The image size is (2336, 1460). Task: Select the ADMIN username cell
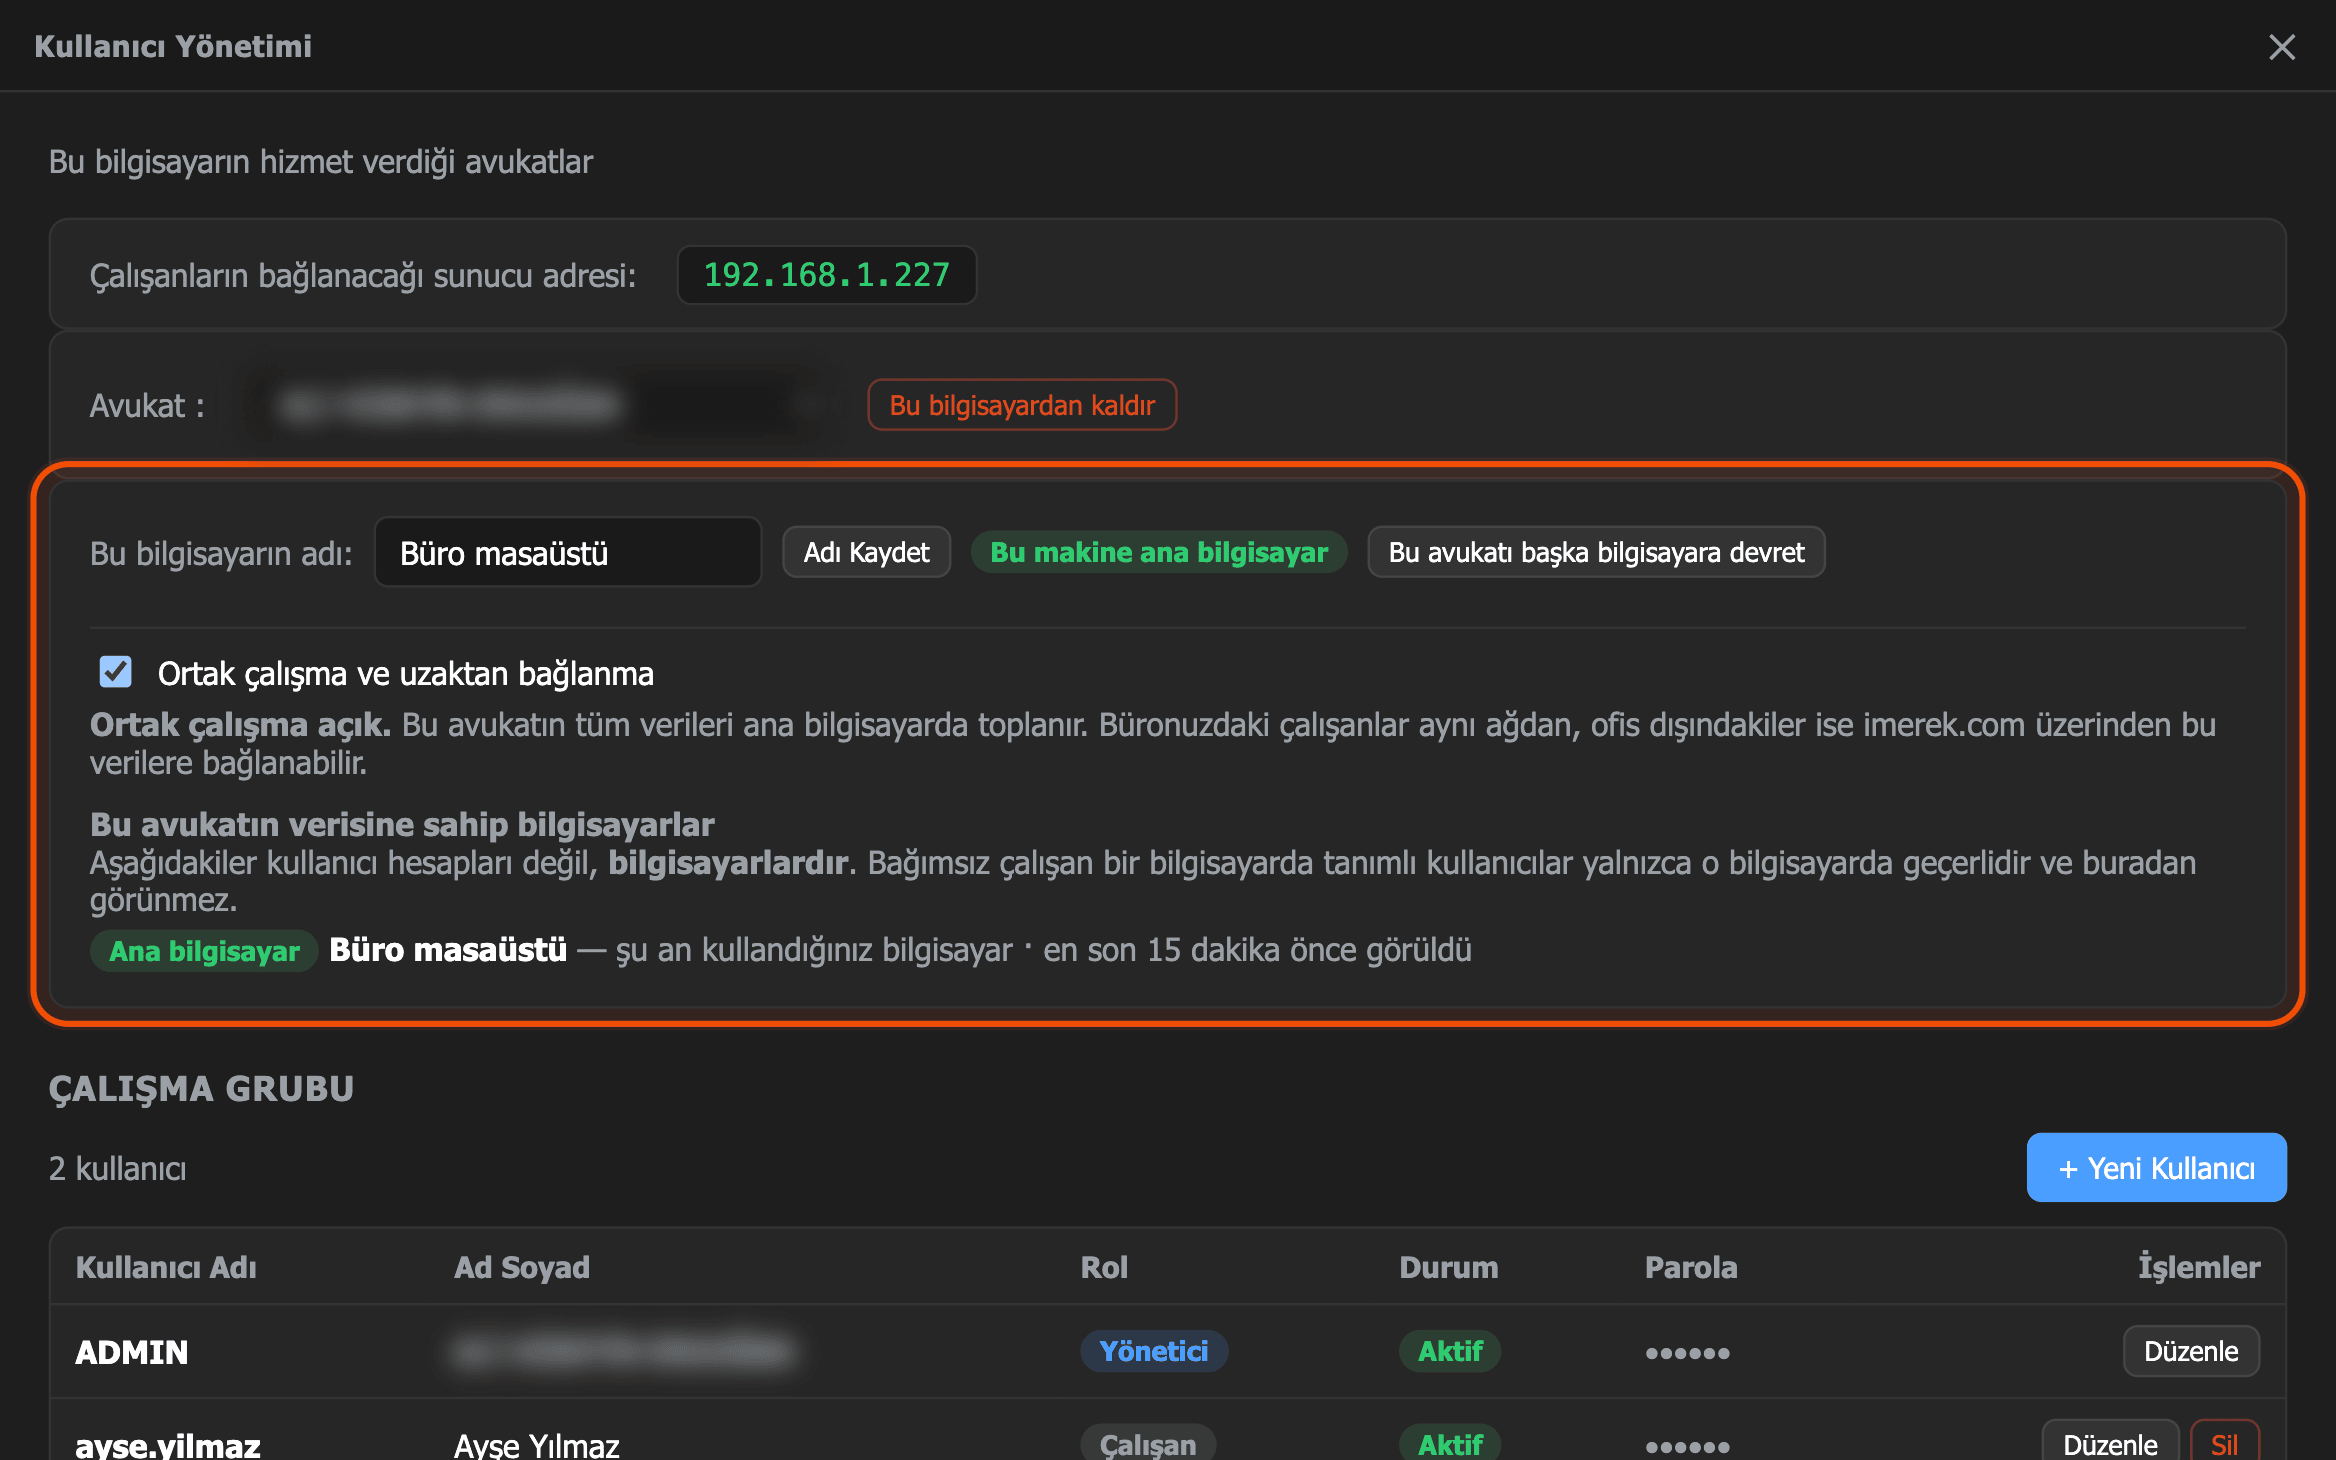click(x=132, y=1352)
